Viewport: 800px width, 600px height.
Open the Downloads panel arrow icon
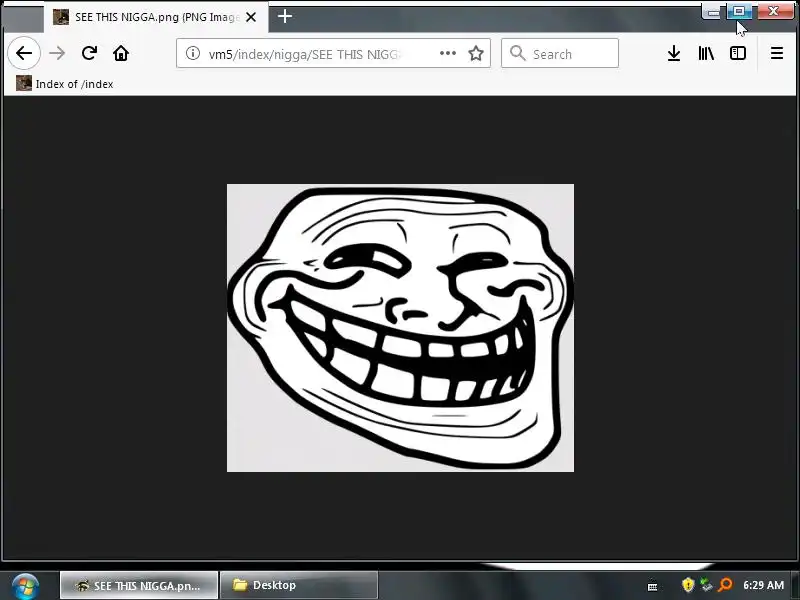click(674, 53)
